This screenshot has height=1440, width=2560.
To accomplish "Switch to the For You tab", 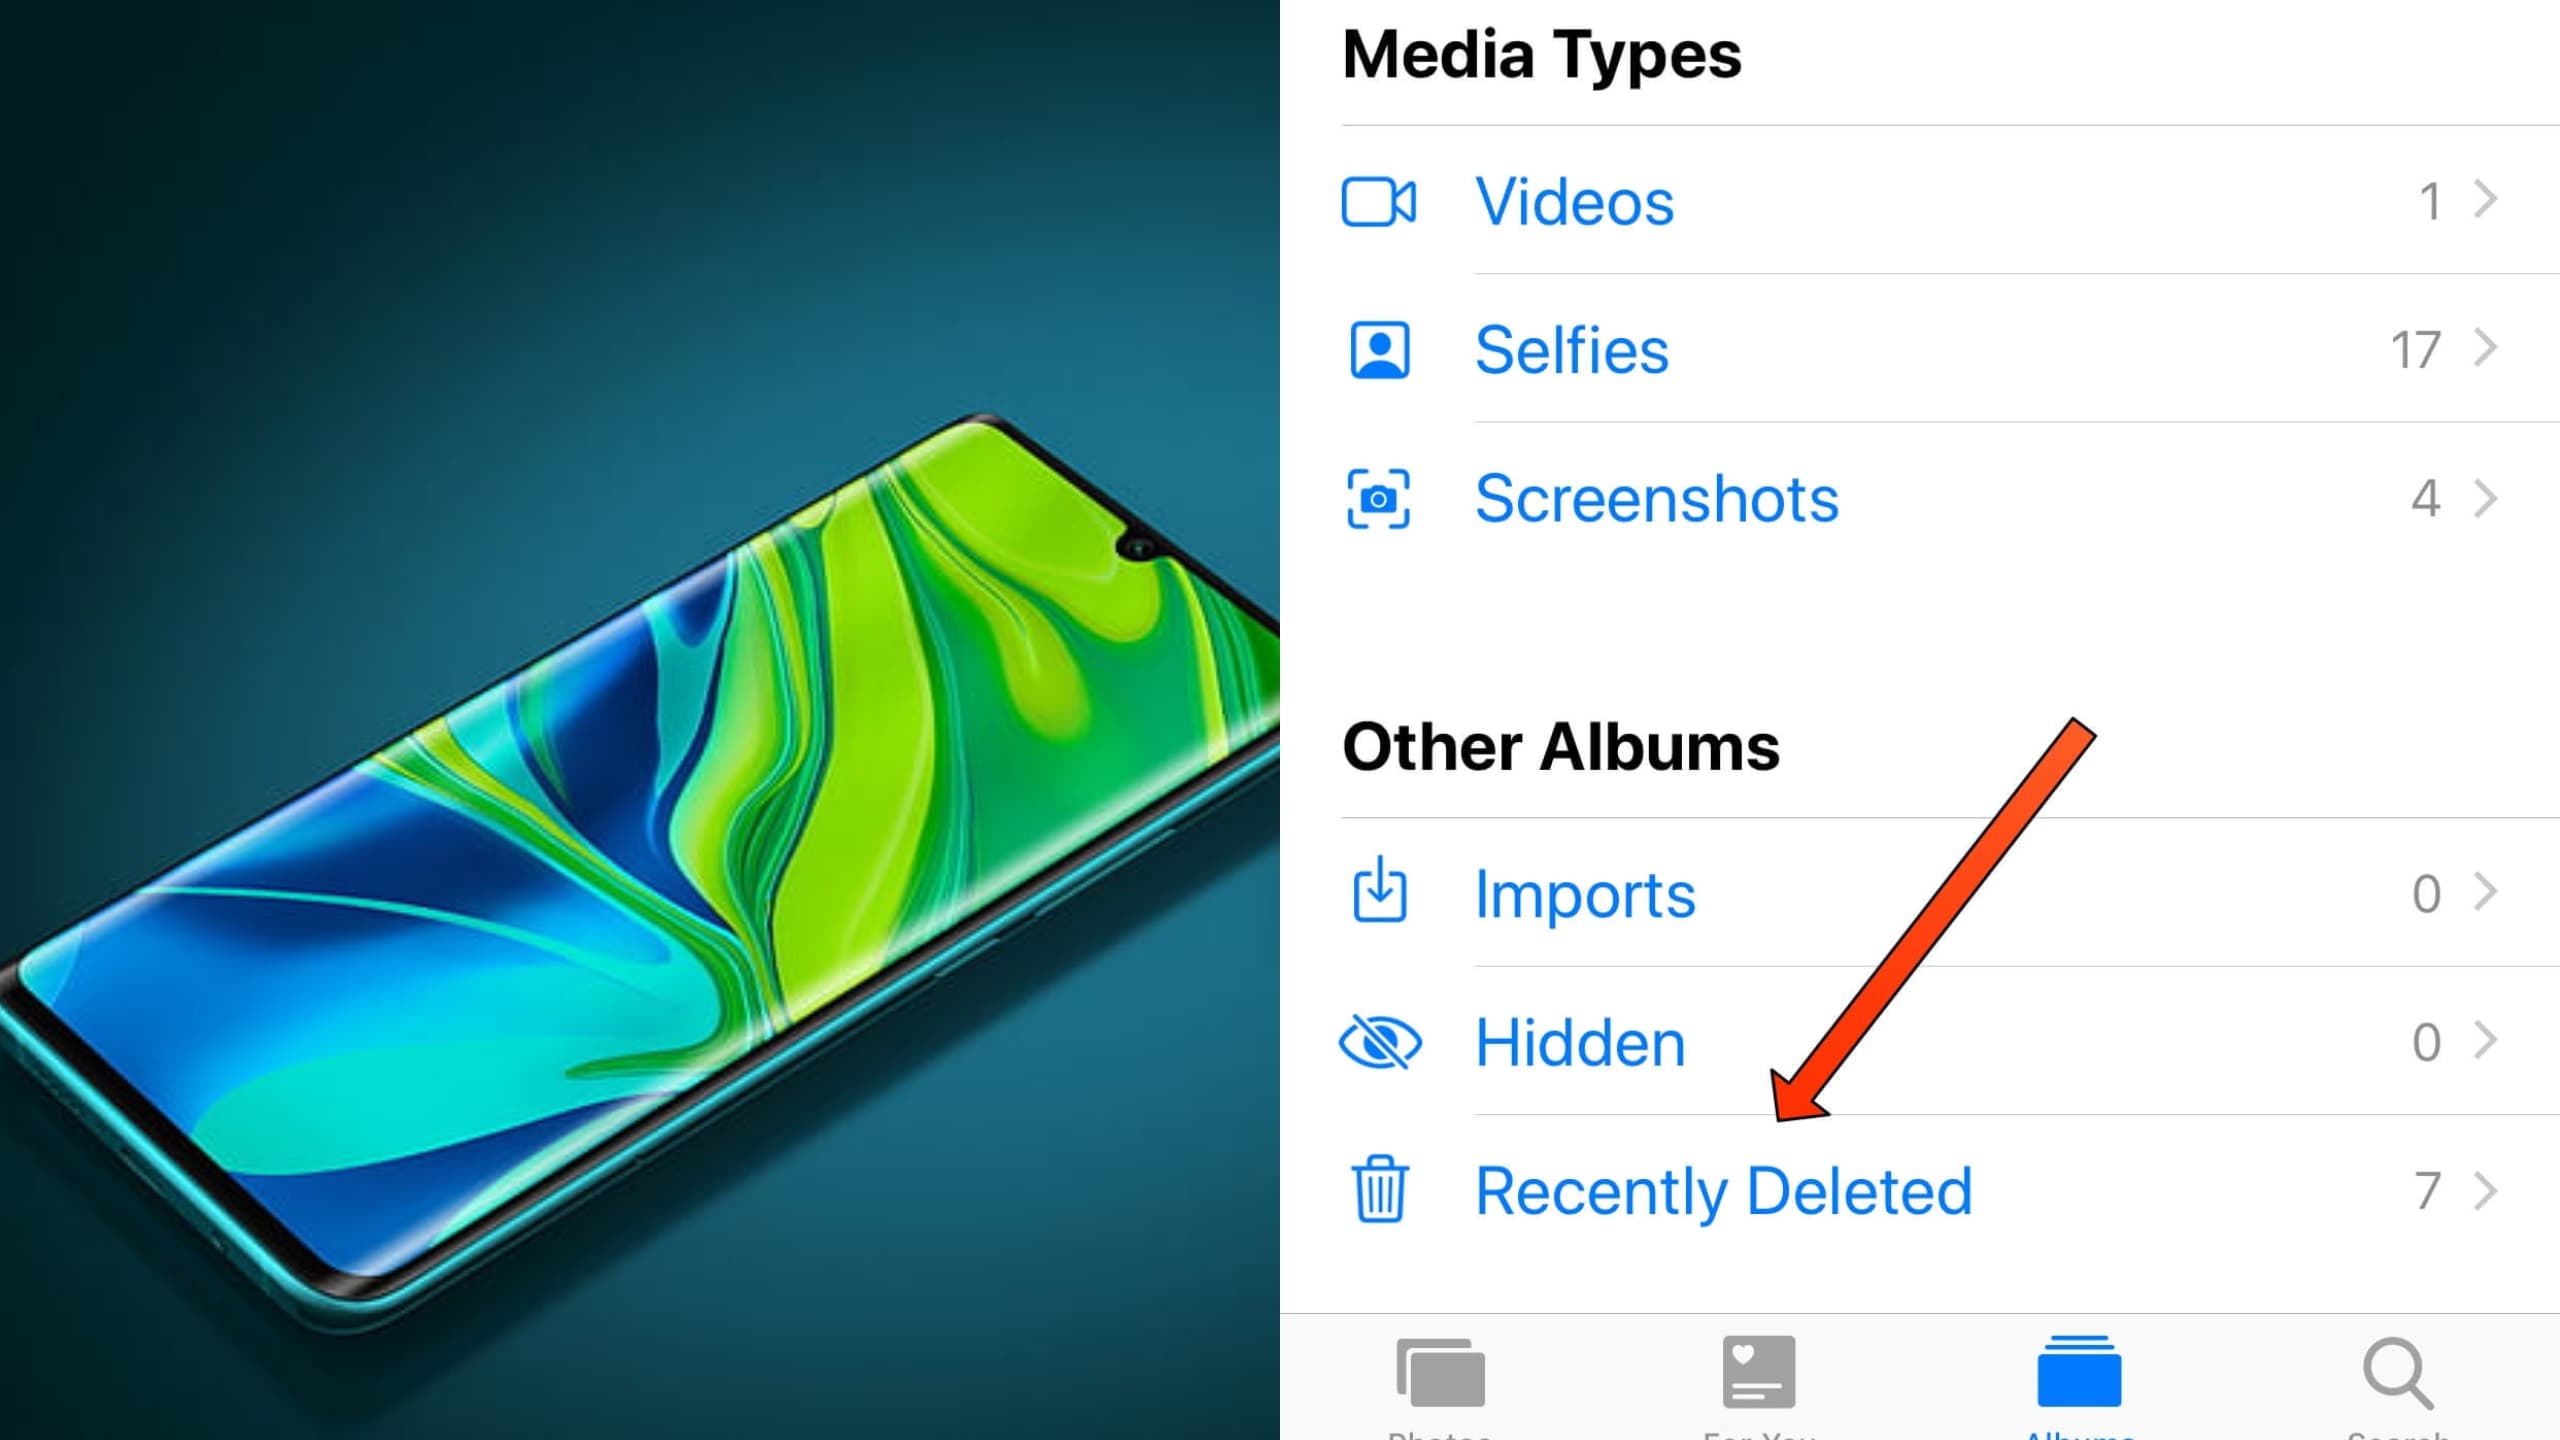I will (x=1756, y=1380).
